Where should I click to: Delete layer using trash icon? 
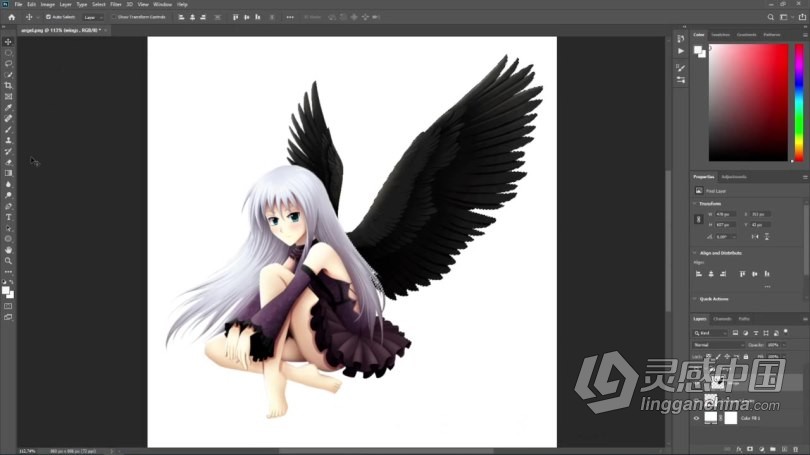(796, 449)
